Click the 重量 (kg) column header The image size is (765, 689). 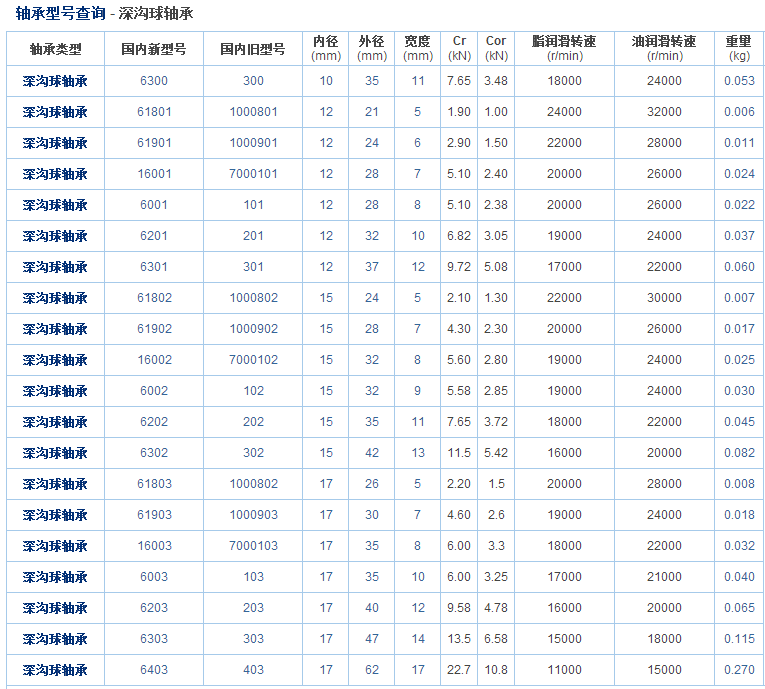(739, 48)
